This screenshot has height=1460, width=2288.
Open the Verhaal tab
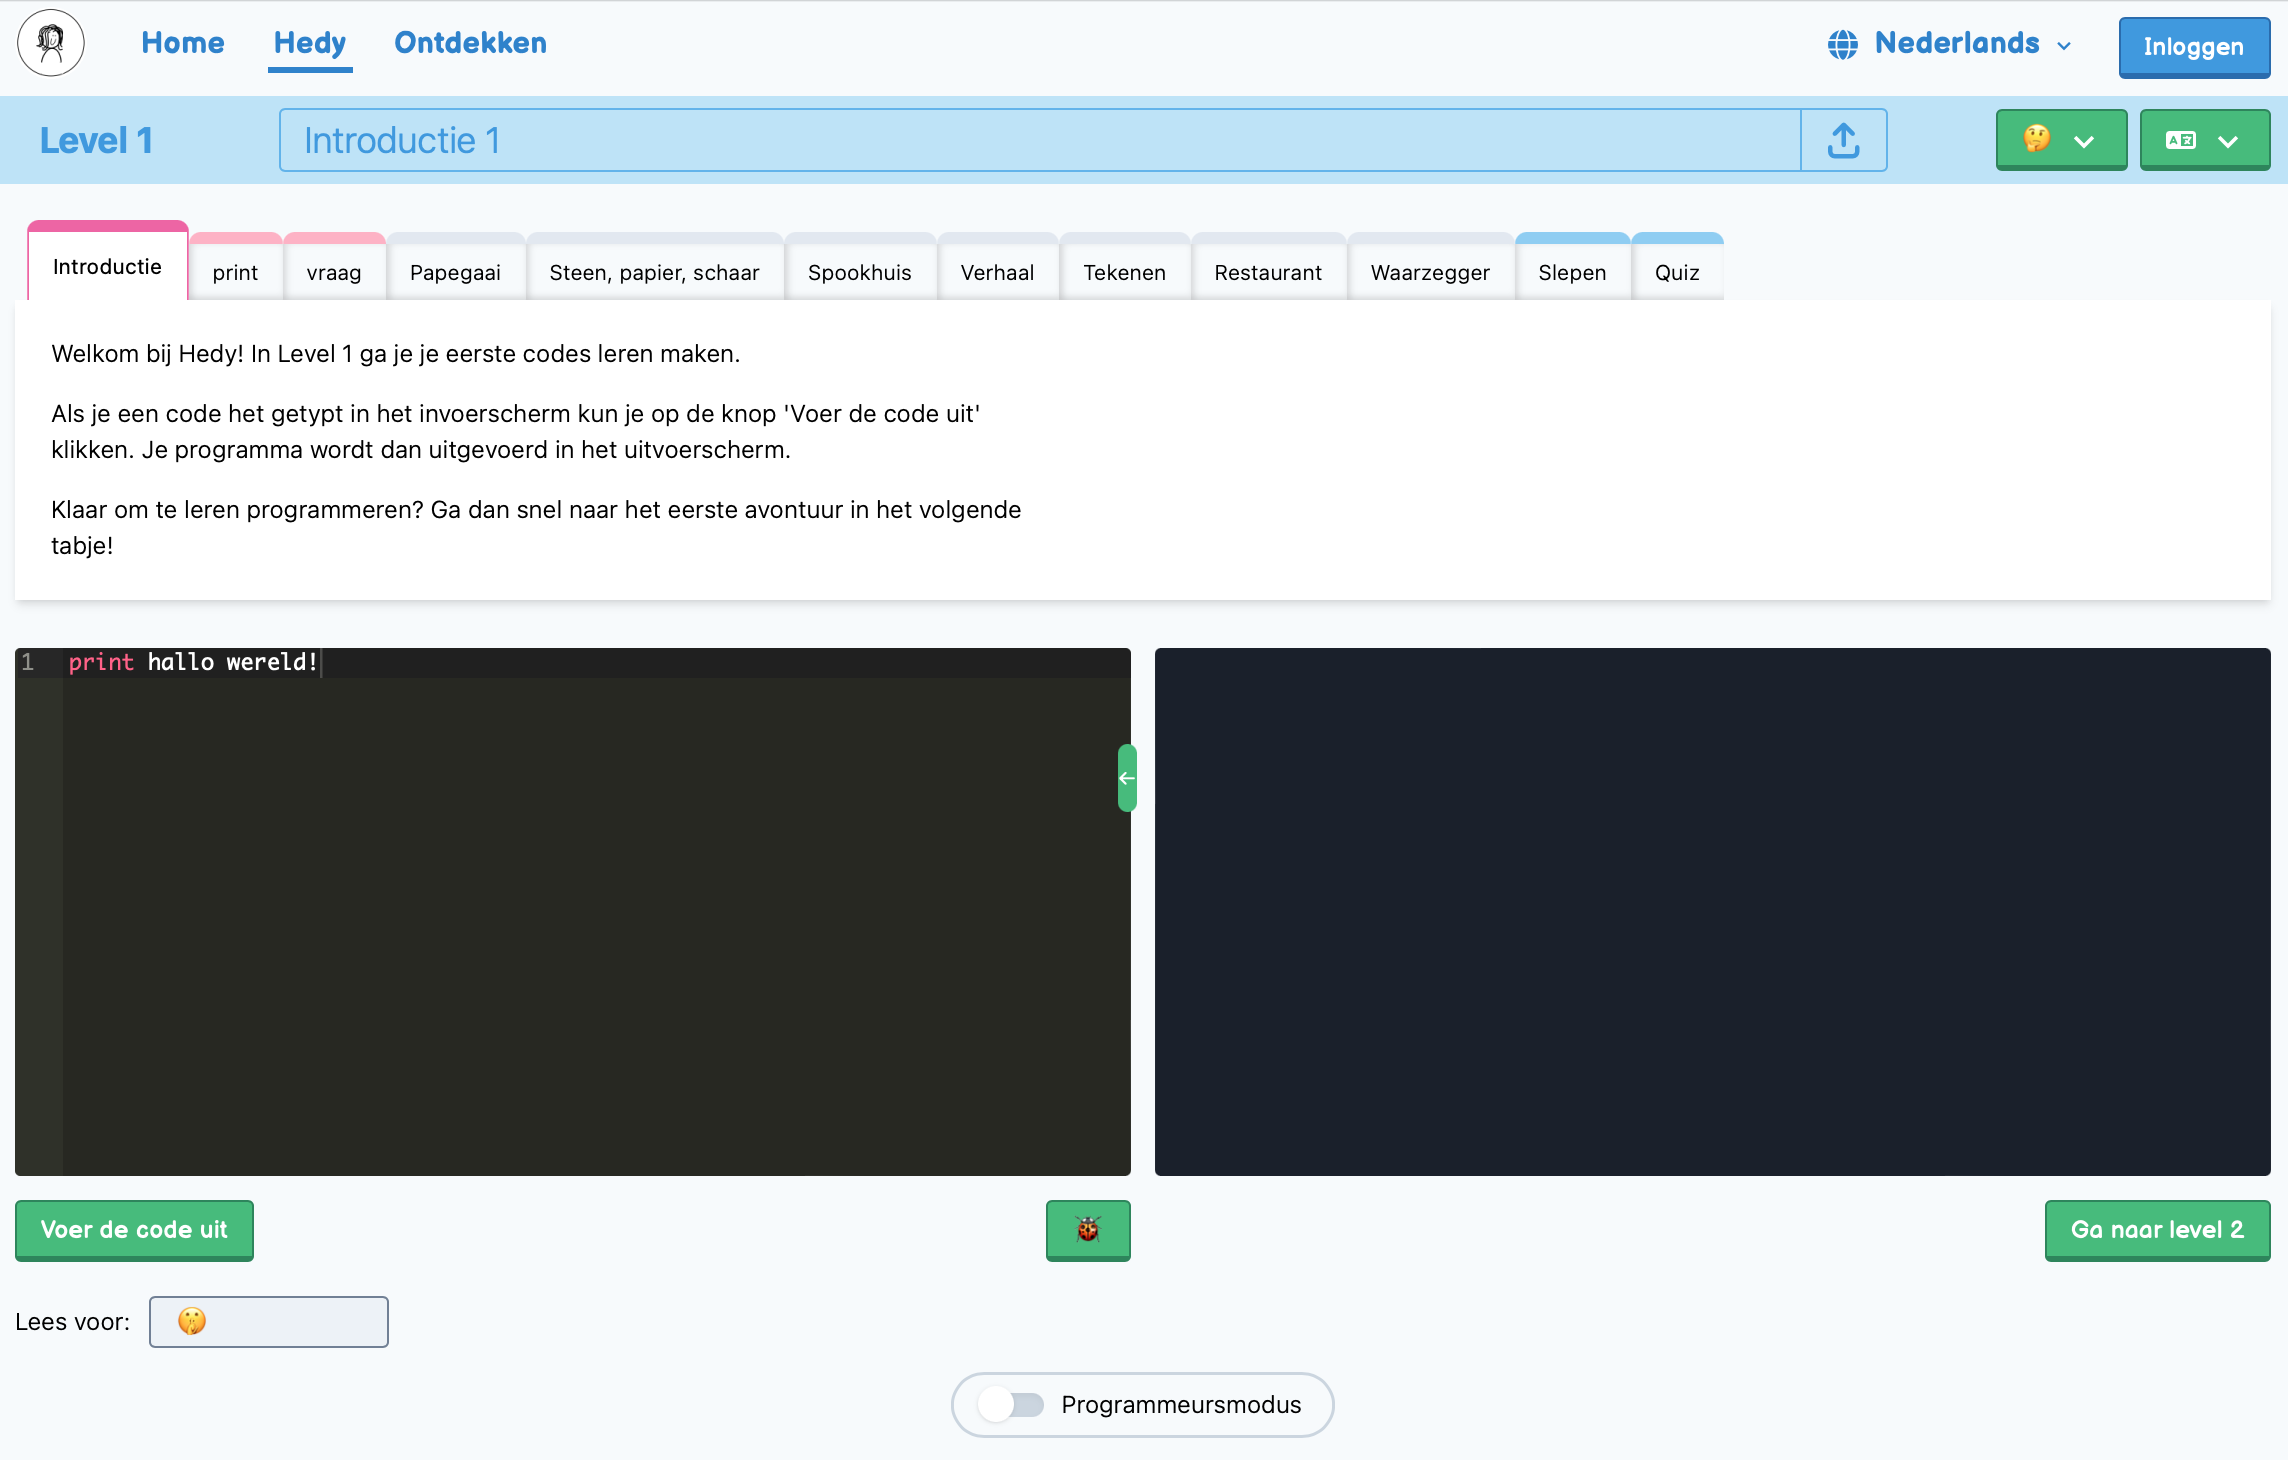(998, 268)
